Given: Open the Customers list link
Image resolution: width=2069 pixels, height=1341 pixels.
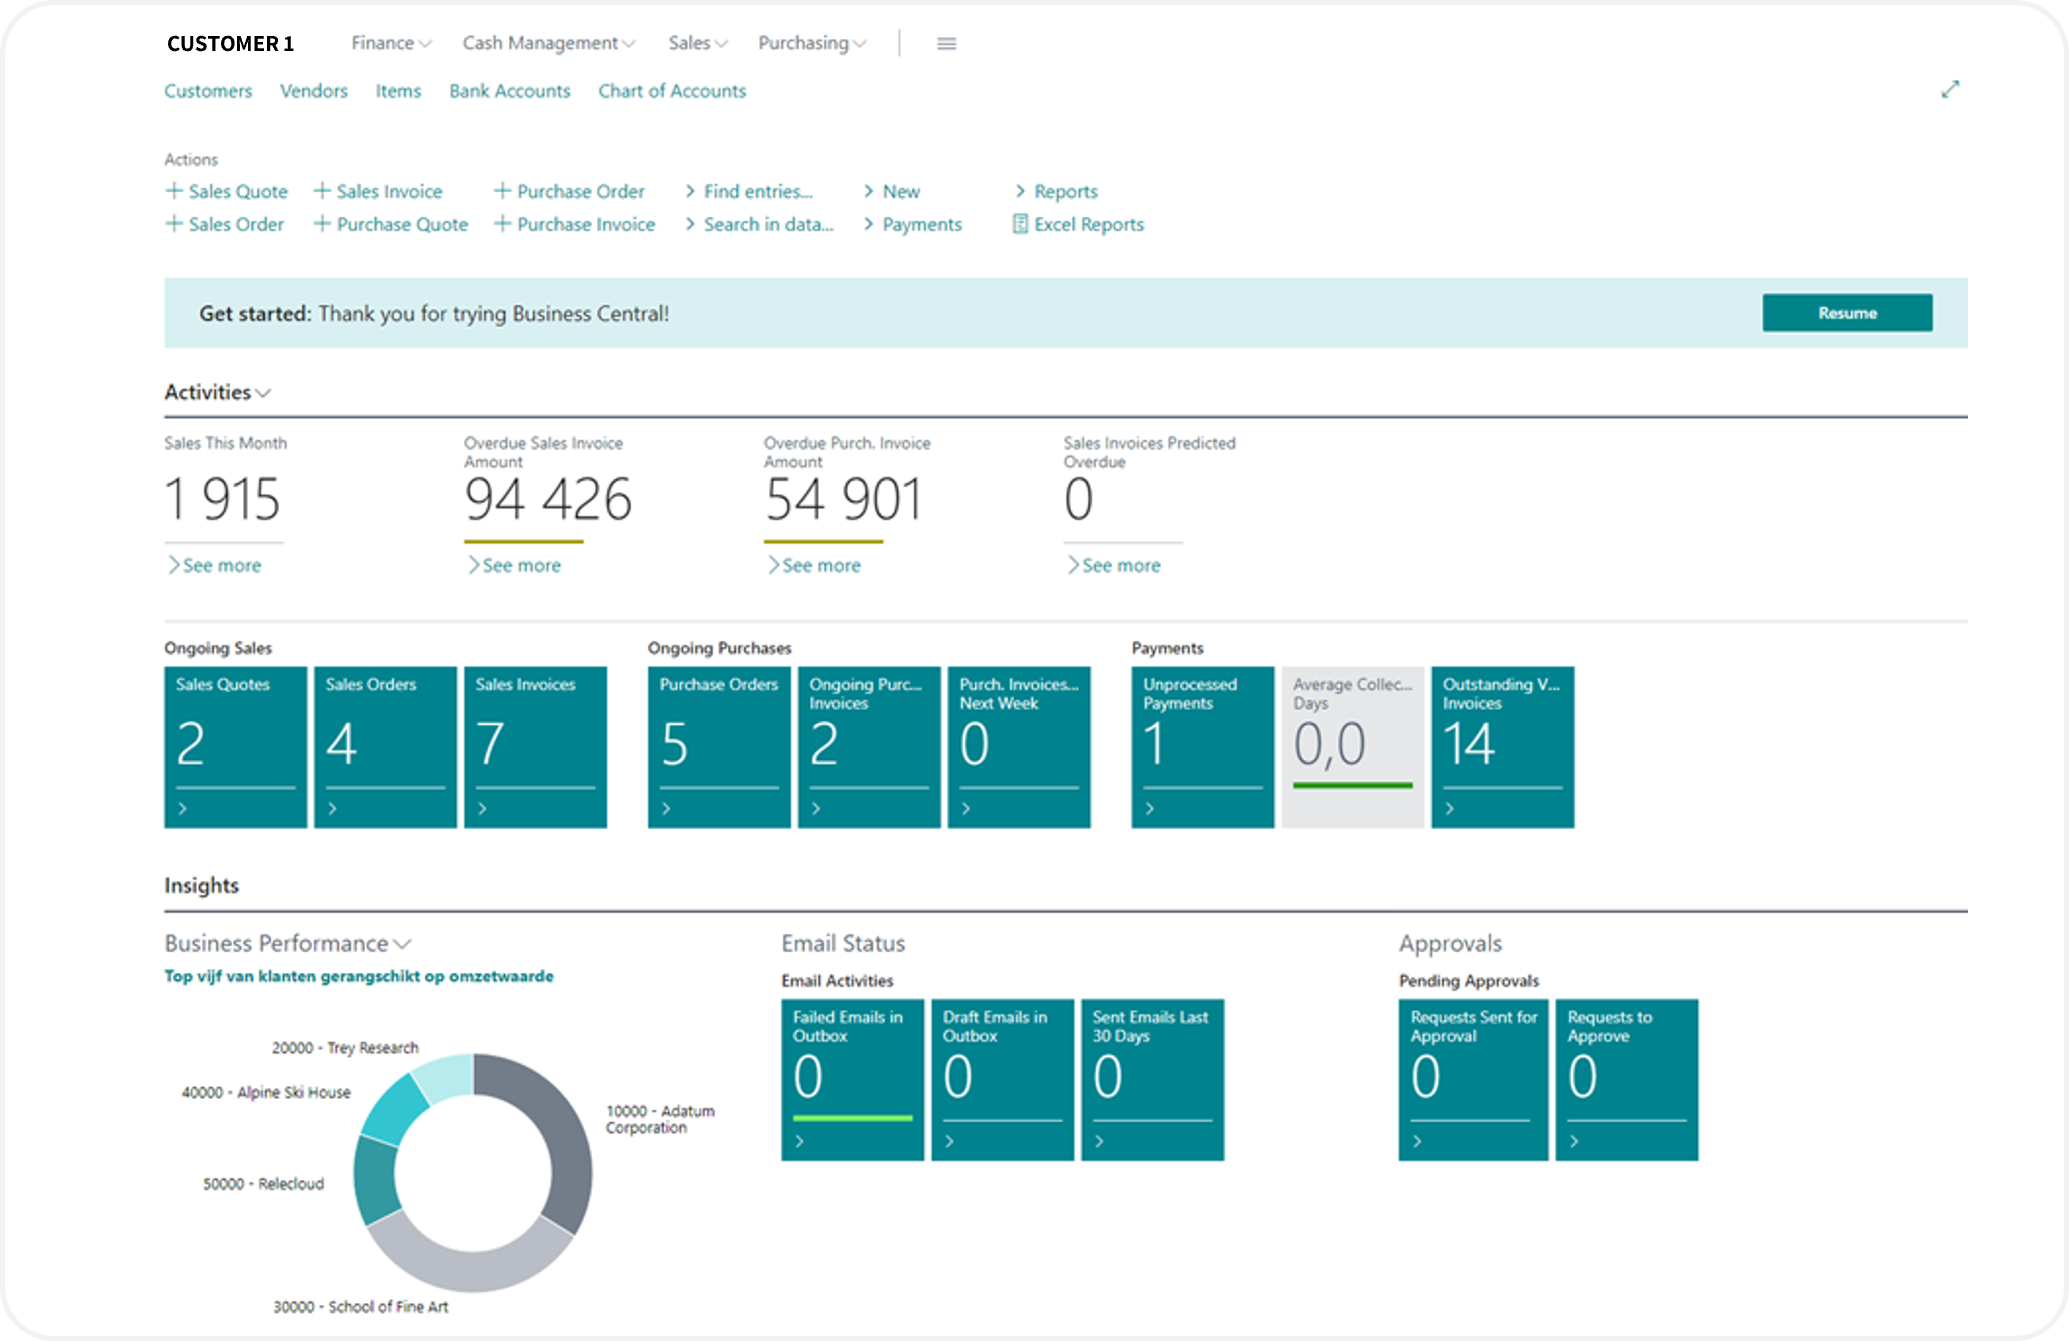Looking at the screenshot, I should click(208, 91).
